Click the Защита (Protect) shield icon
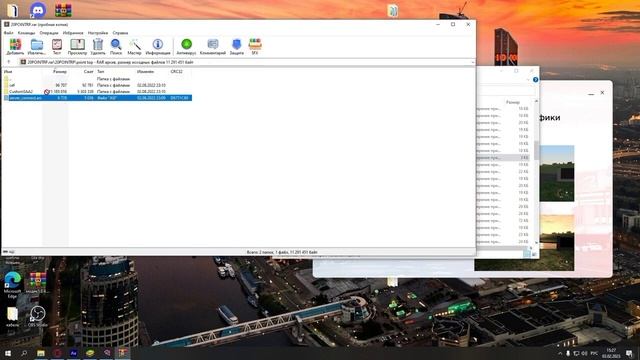 (x=236, y=47)
